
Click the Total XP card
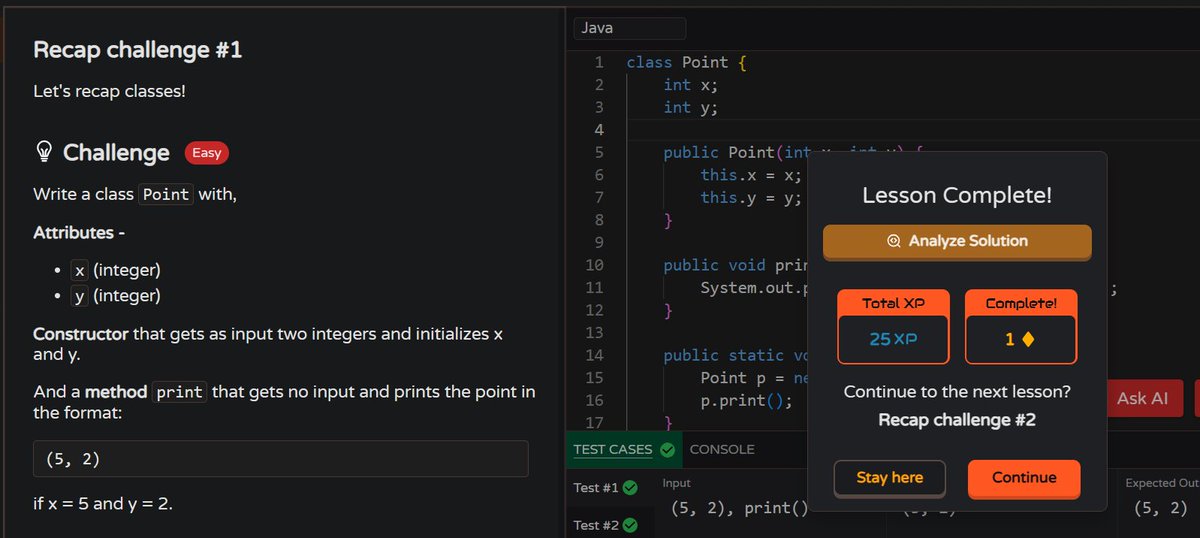pyautogui.click(x=894, y=327)
